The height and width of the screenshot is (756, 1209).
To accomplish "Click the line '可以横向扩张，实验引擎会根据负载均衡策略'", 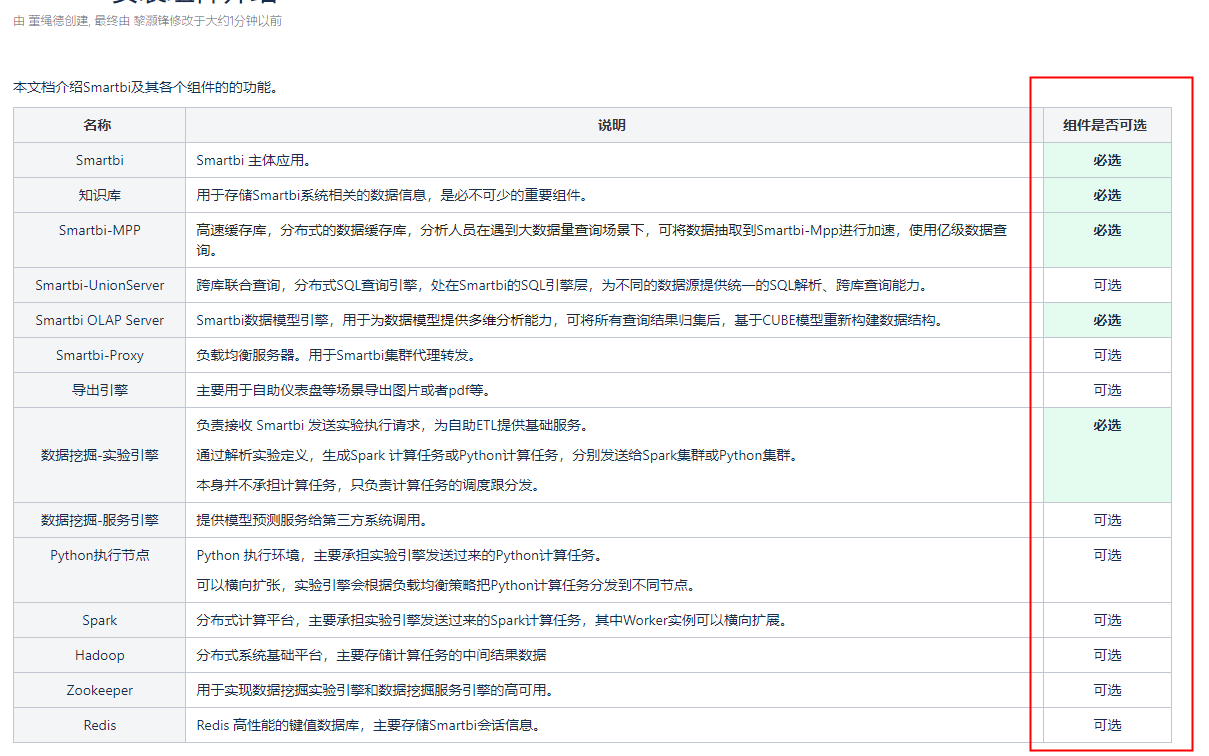I will pyautogui.click(x=446, y=585).
